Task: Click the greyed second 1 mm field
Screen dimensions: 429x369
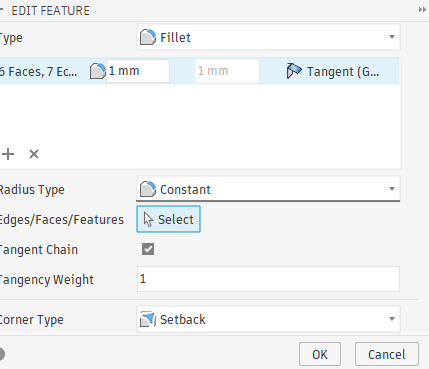Action: pyautogui.click(x=227, y=71)
